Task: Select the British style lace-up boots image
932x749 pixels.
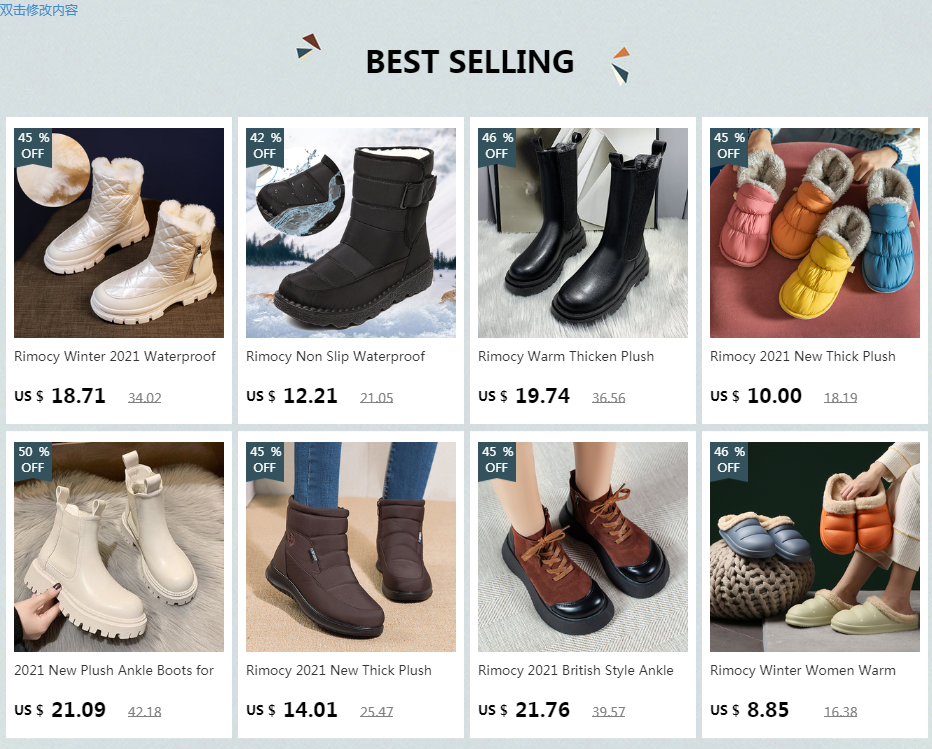Action: [583, 547]
